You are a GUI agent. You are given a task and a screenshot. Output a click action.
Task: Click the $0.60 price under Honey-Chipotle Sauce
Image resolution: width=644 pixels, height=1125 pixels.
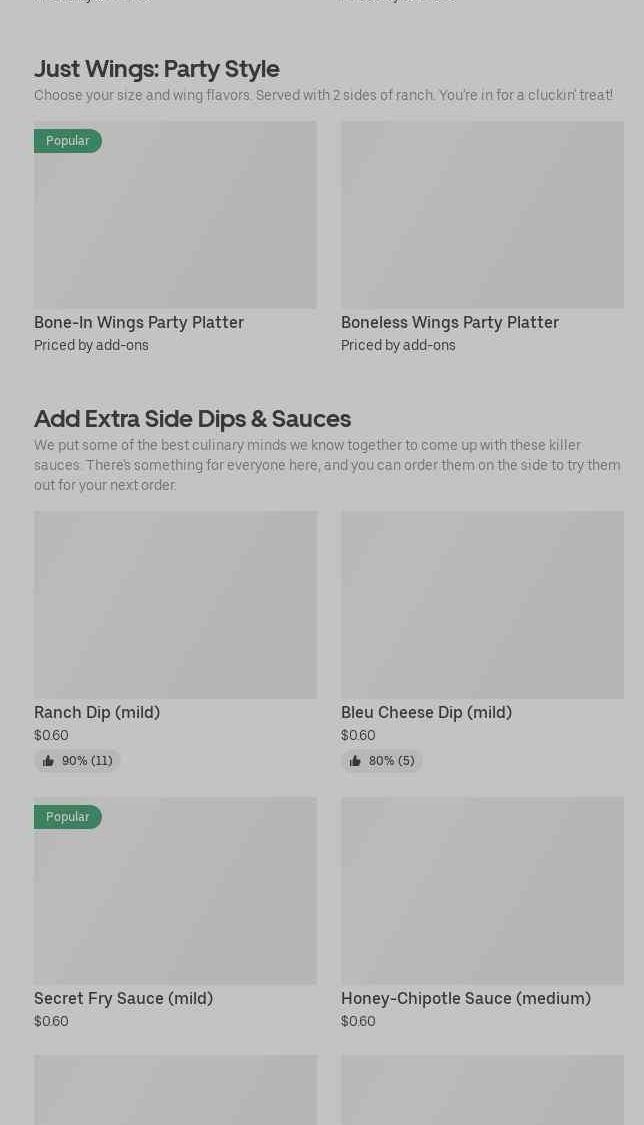358,1021
